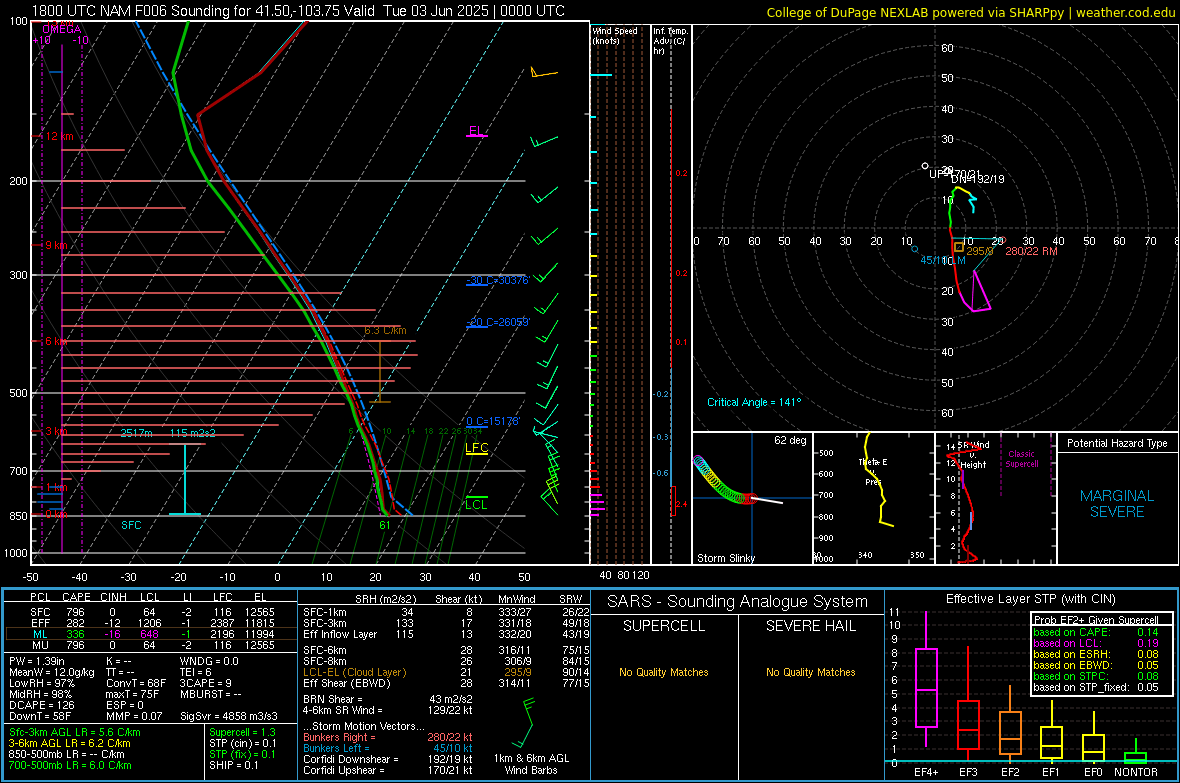Click the Potential Hazard Type header
1180x783 pixels.
(x=1117, y=443)
